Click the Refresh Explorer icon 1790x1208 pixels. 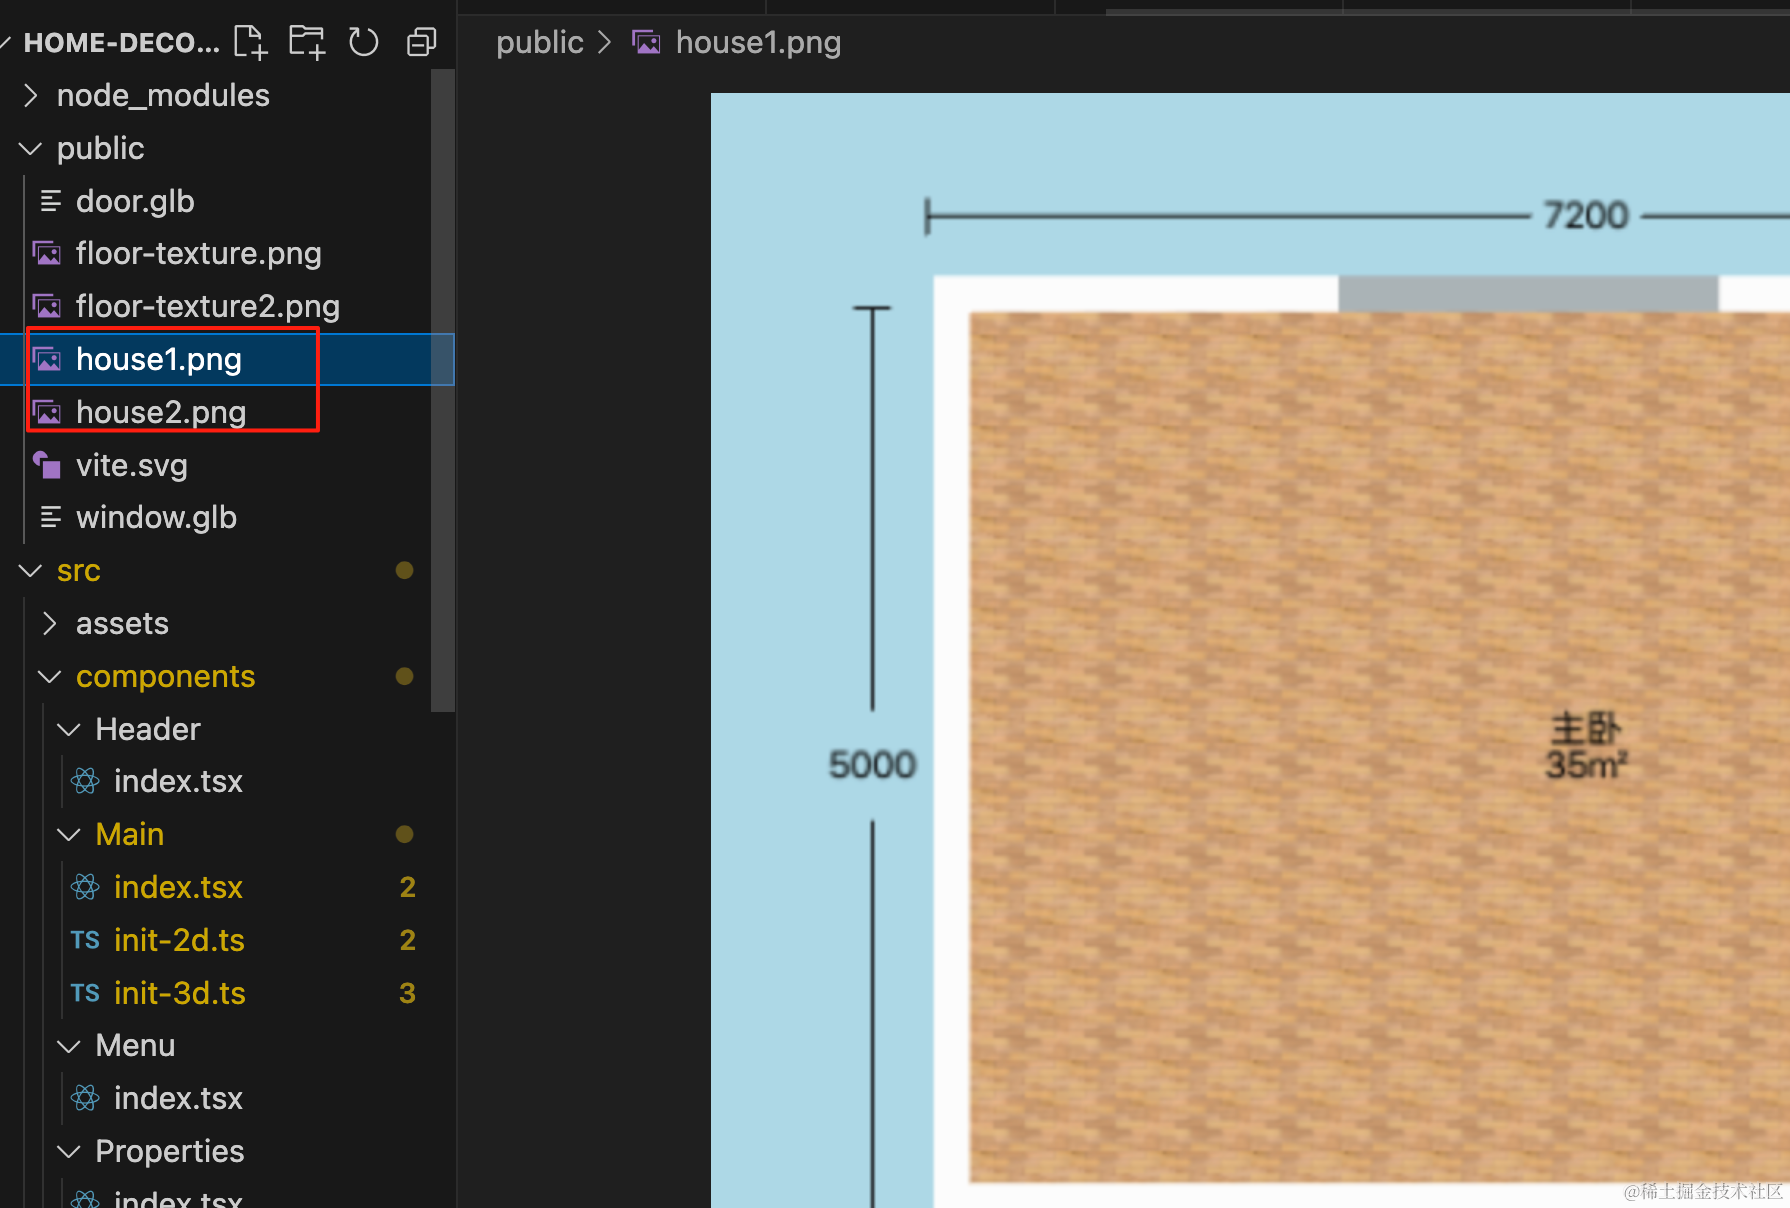pyautogui.click(x=363, y=43)
